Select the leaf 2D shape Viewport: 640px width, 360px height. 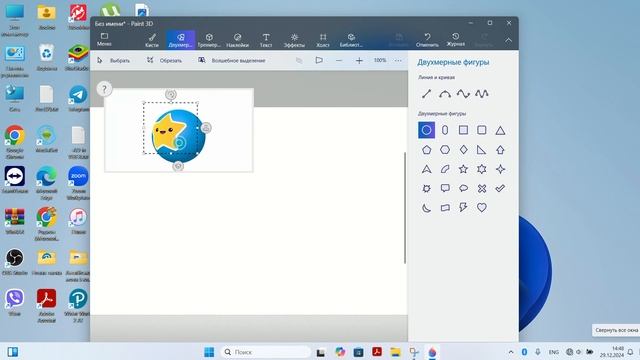coord(445,169)
